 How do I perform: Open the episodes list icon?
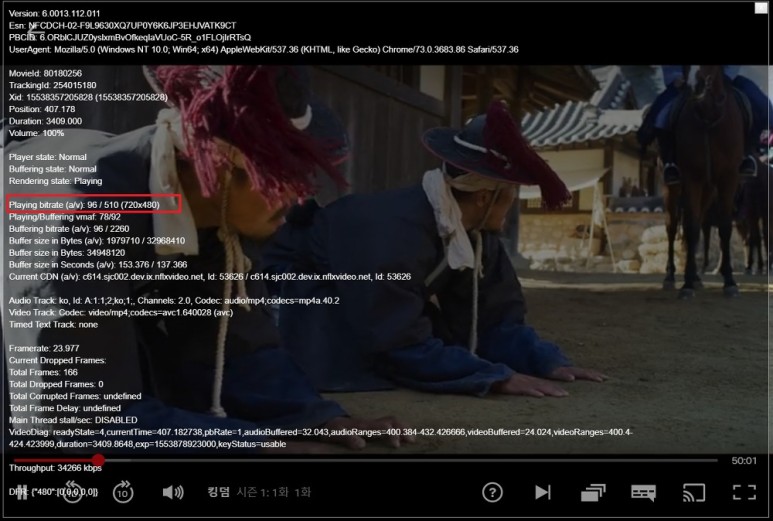point(593,492)
